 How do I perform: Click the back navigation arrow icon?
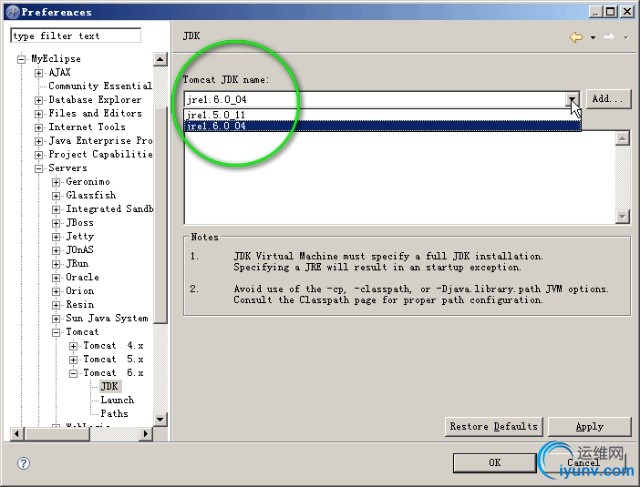[576, 38]
